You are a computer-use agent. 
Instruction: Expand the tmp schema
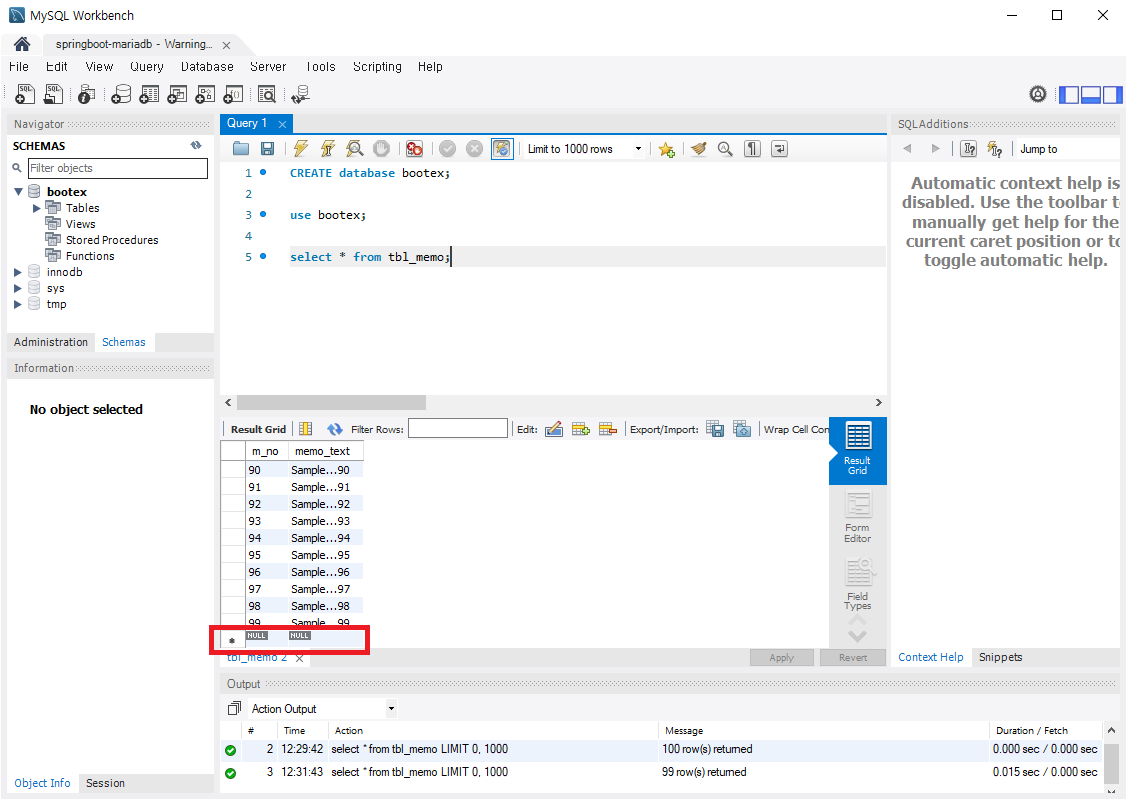18,304
